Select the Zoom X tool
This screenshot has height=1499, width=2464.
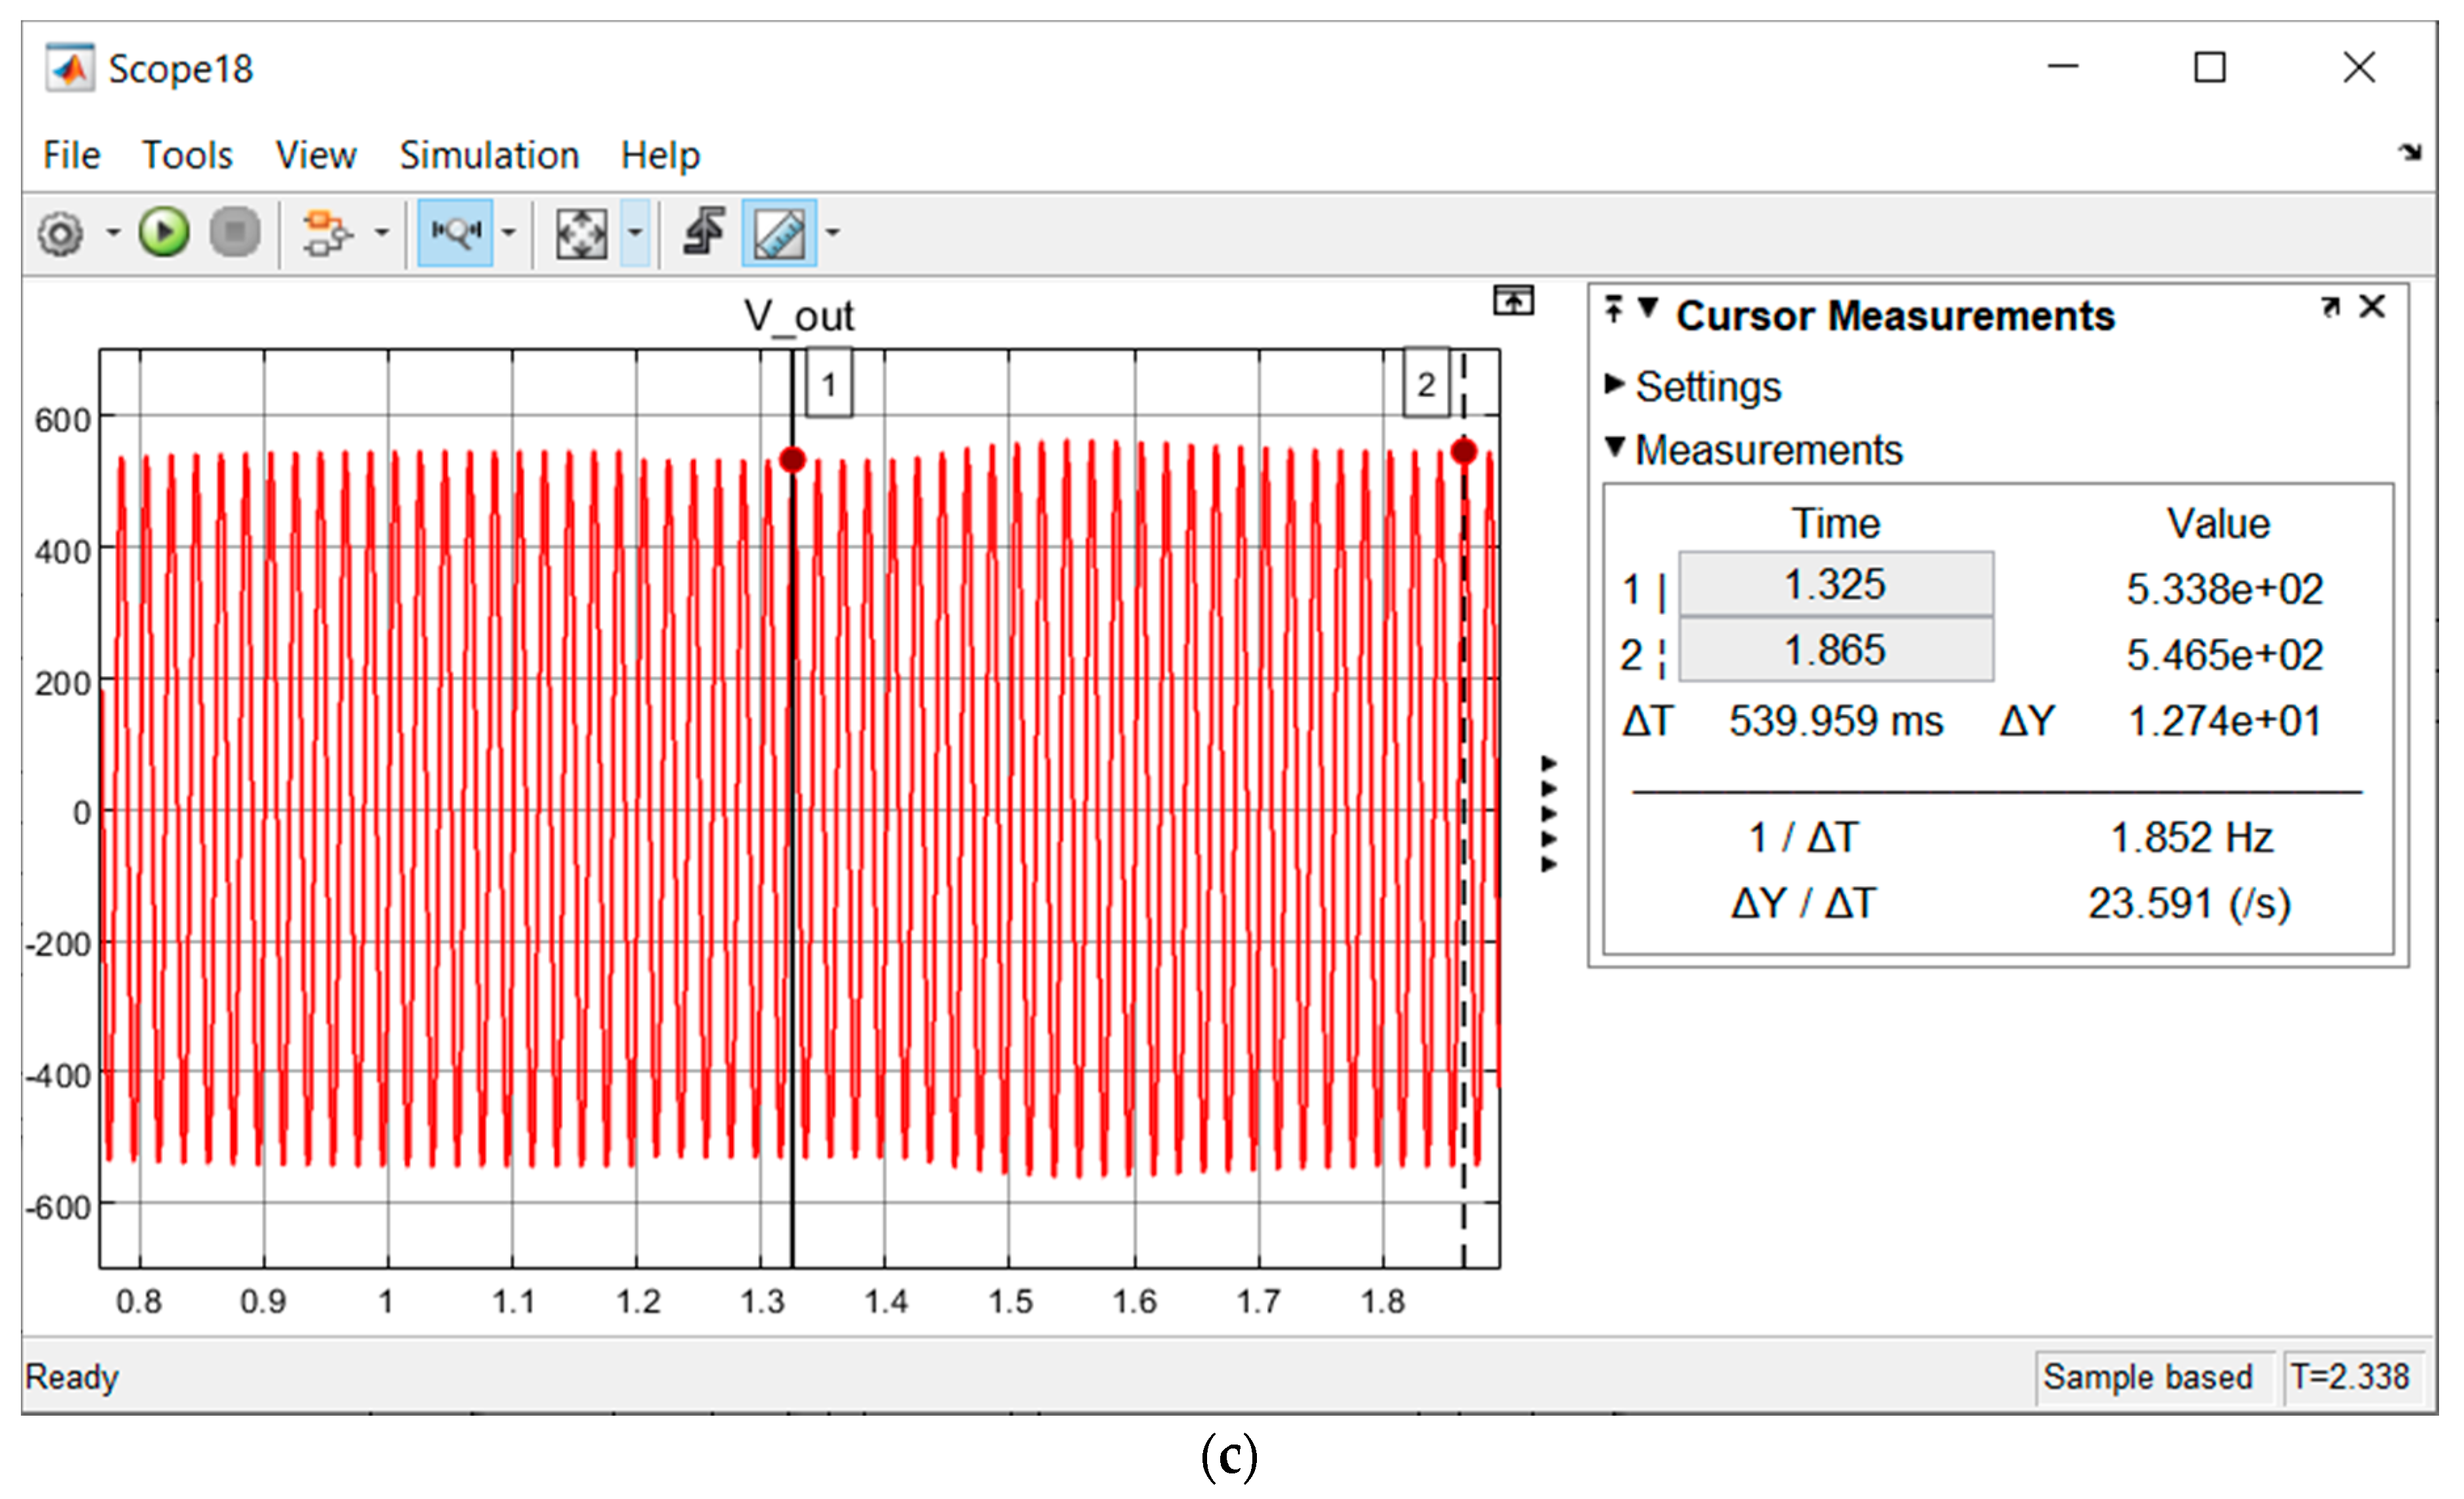(455, 233)
